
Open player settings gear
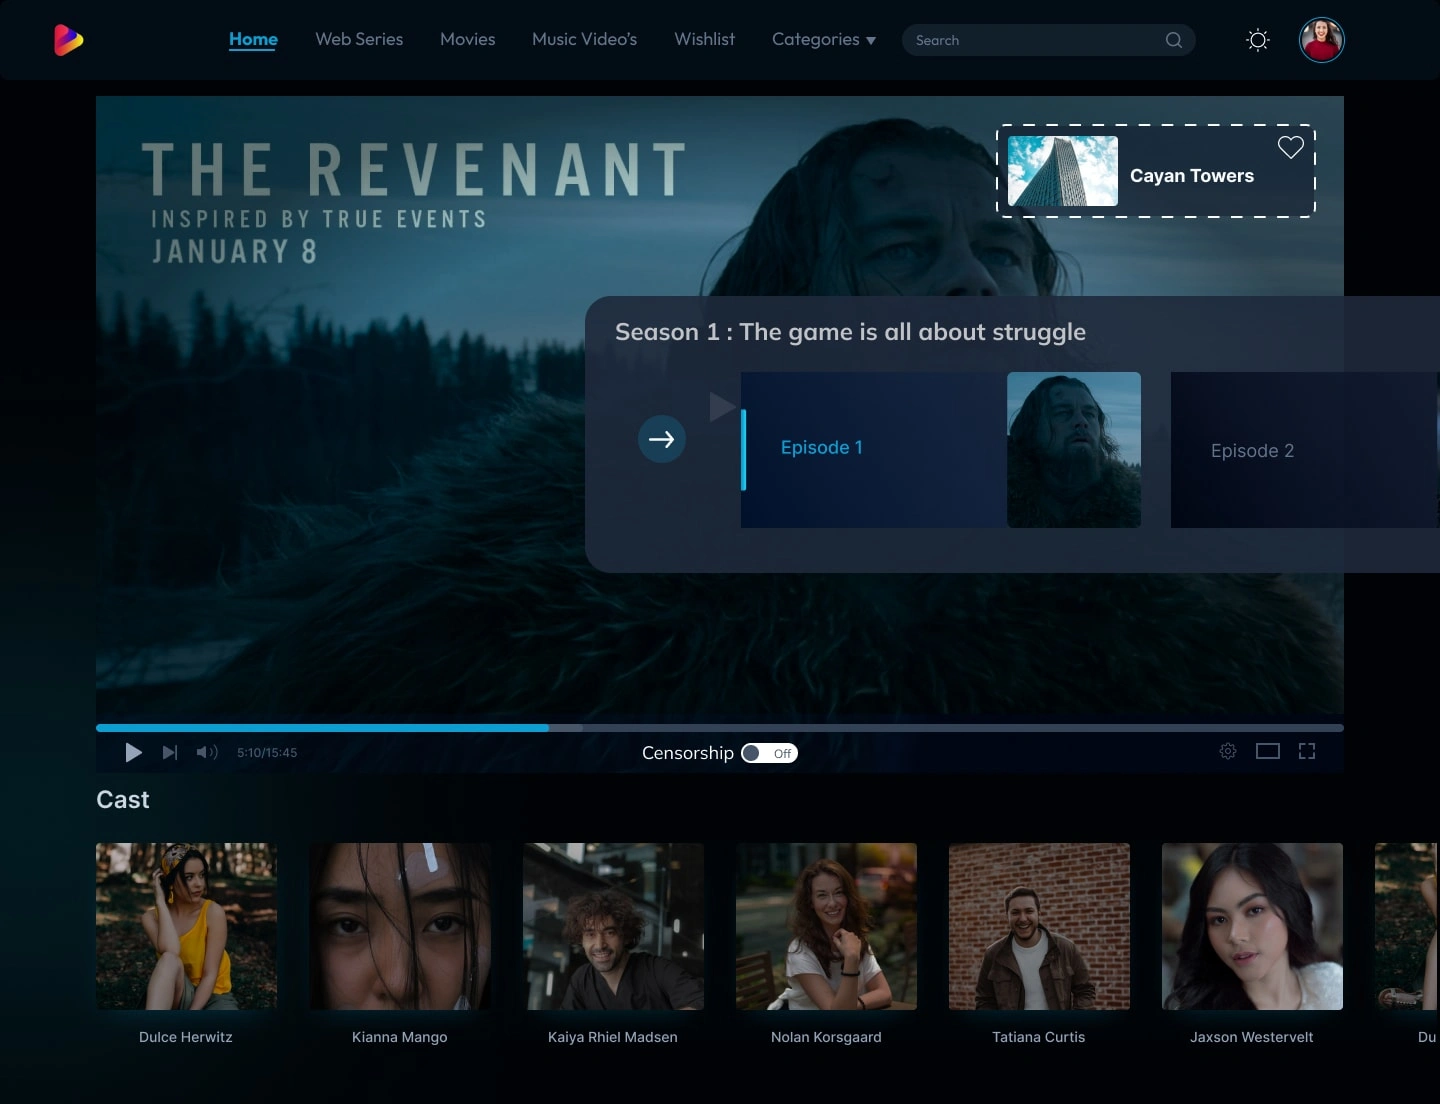[1228, 751]
